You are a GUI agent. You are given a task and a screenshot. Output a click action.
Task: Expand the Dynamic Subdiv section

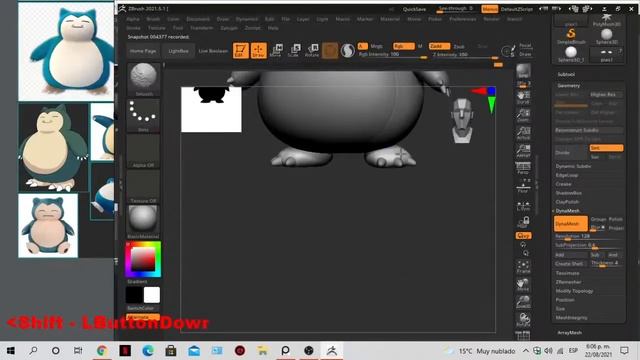[x=573, y=166]
